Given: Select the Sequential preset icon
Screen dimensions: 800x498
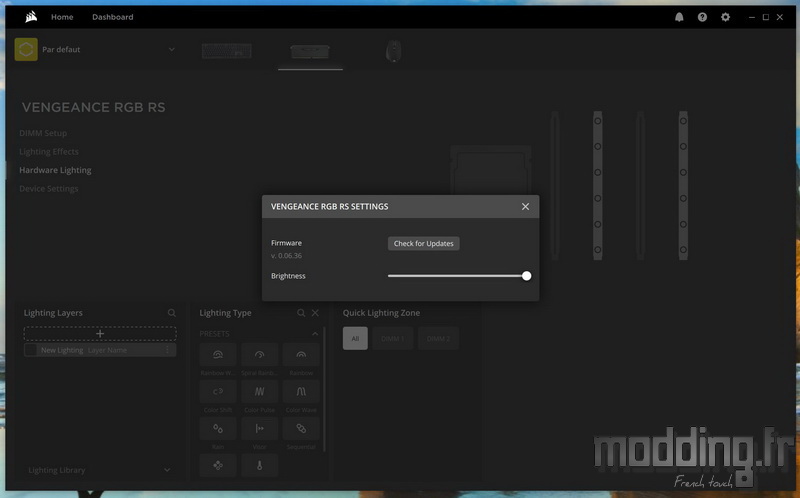Looking at the screenshot, I should click(301, 429).
